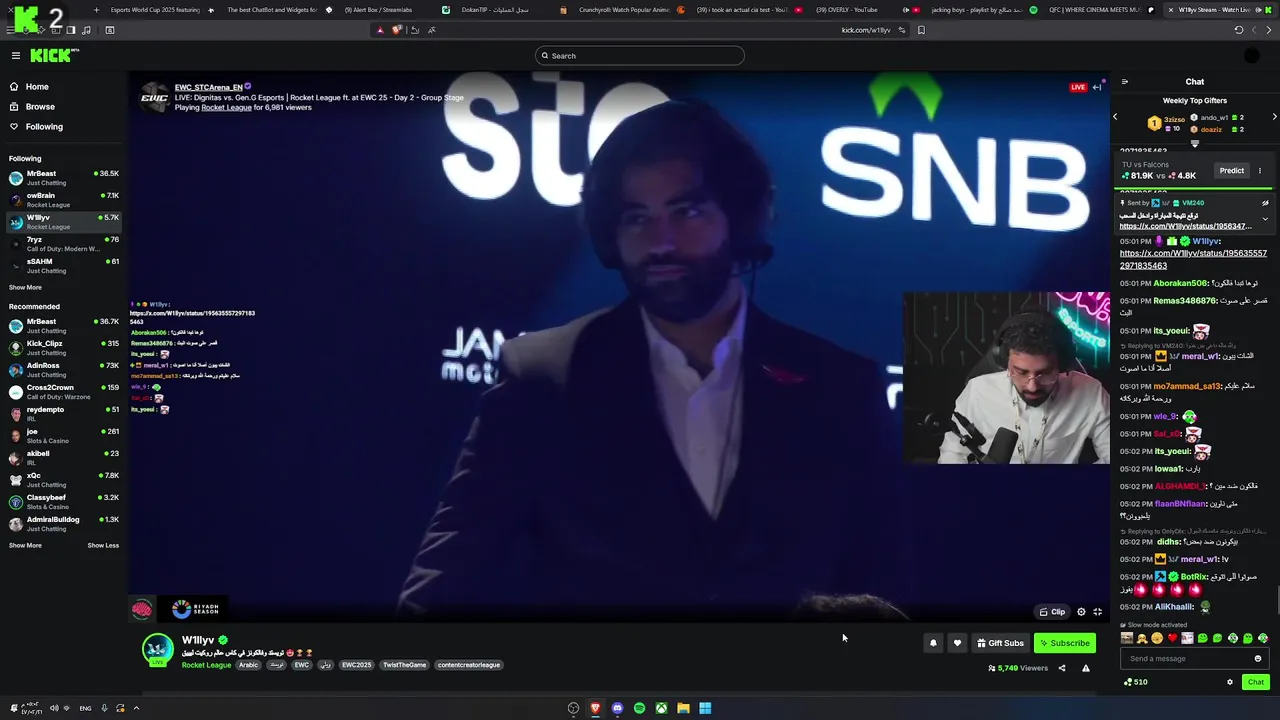Click the browser reload icon
The width and height of the screenshot is (1280, 720).
pyautogui.click(x=1239, y=30)
